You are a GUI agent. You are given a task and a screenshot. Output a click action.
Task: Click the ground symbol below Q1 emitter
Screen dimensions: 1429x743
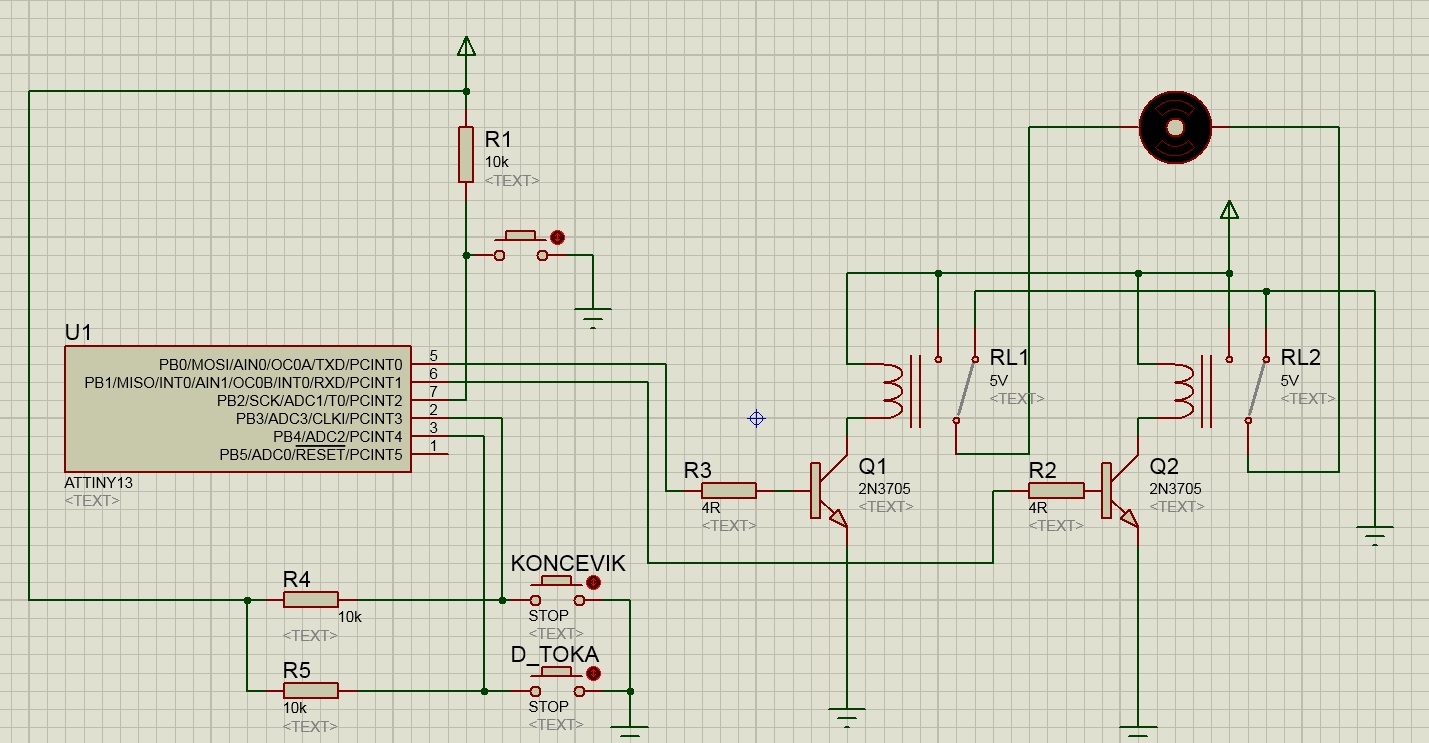(847, 718)
